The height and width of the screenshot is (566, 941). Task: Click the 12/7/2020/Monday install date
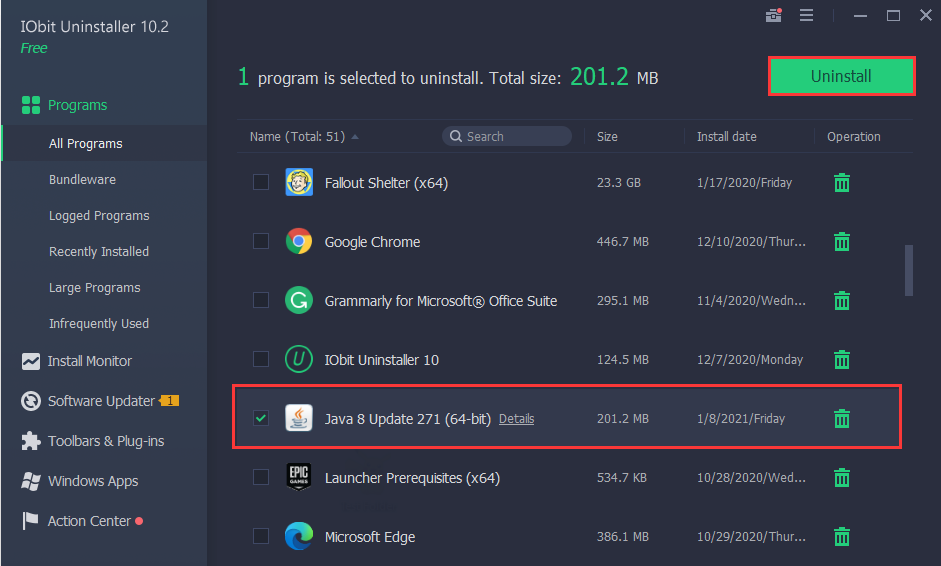coord(750,360)
